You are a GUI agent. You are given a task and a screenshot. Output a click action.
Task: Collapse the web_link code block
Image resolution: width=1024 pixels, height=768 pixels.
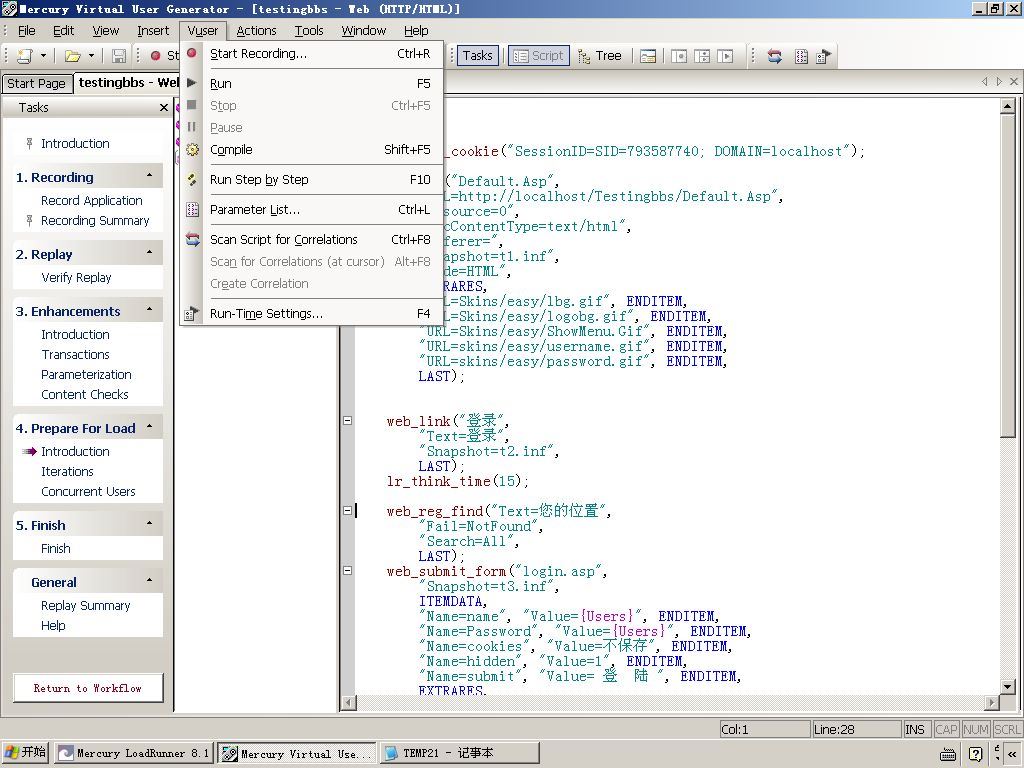348,421
